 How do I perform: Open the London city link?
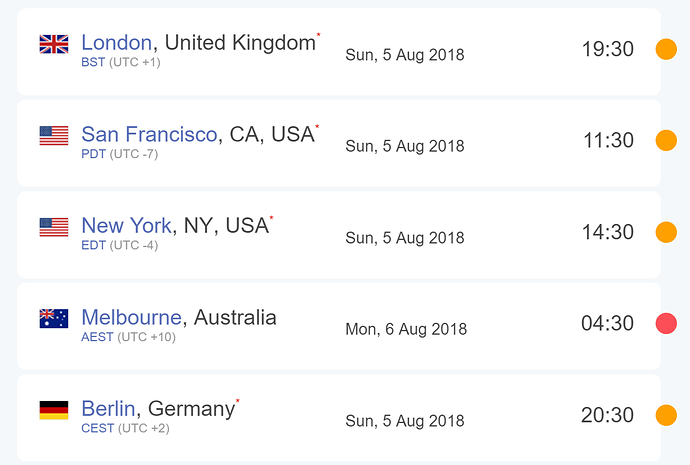[x=116, y=42]
